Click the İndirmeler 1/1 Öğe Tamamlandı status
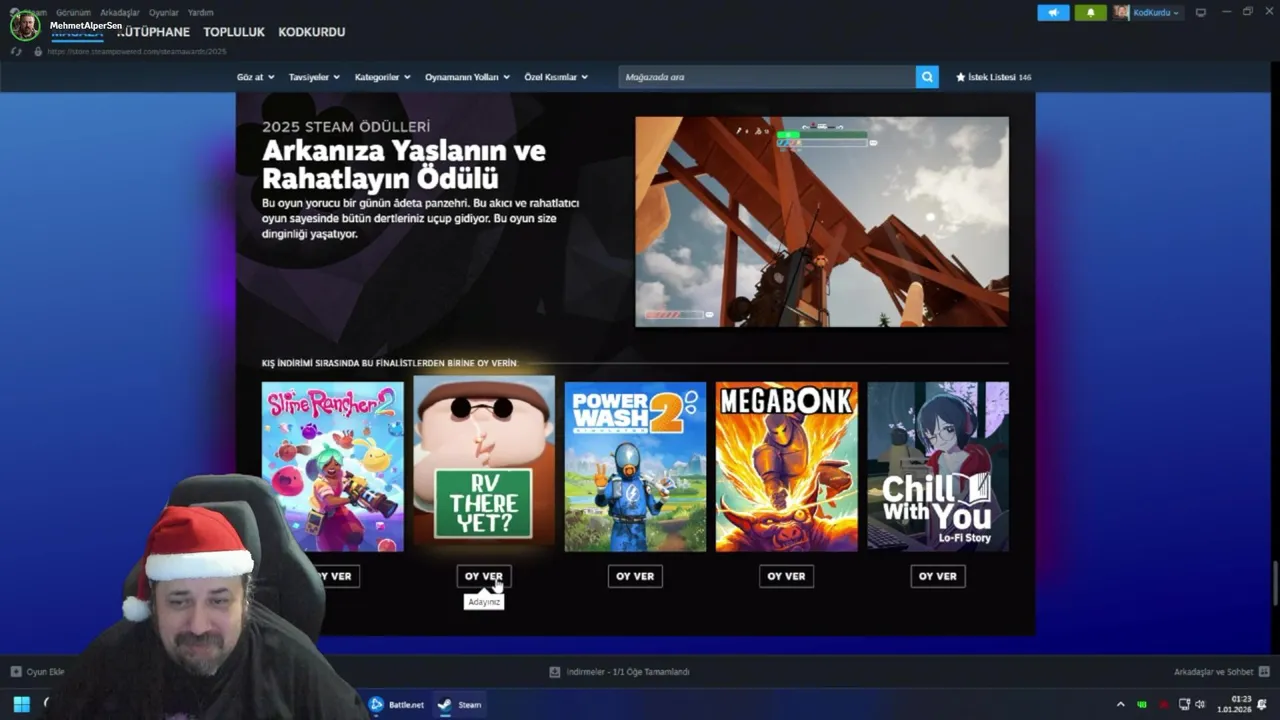 click(619, 672)
